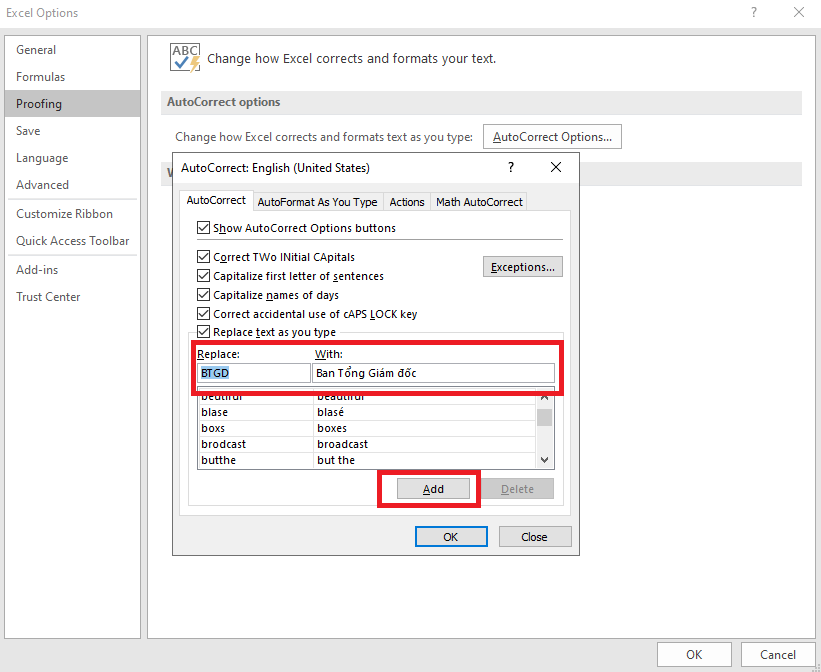This screenshot has width=821, height=672.
Task: Open the Exceptions dialog
Action: [523, 267]
